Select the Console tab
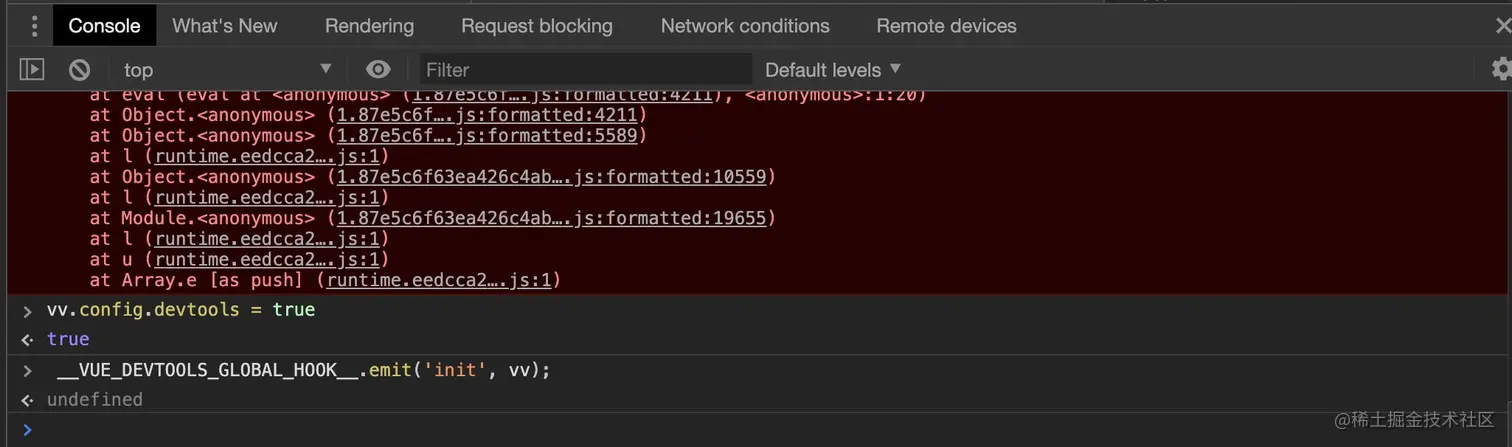The width and height of the screenshot is (1512, 447). [x=104, y=26]
